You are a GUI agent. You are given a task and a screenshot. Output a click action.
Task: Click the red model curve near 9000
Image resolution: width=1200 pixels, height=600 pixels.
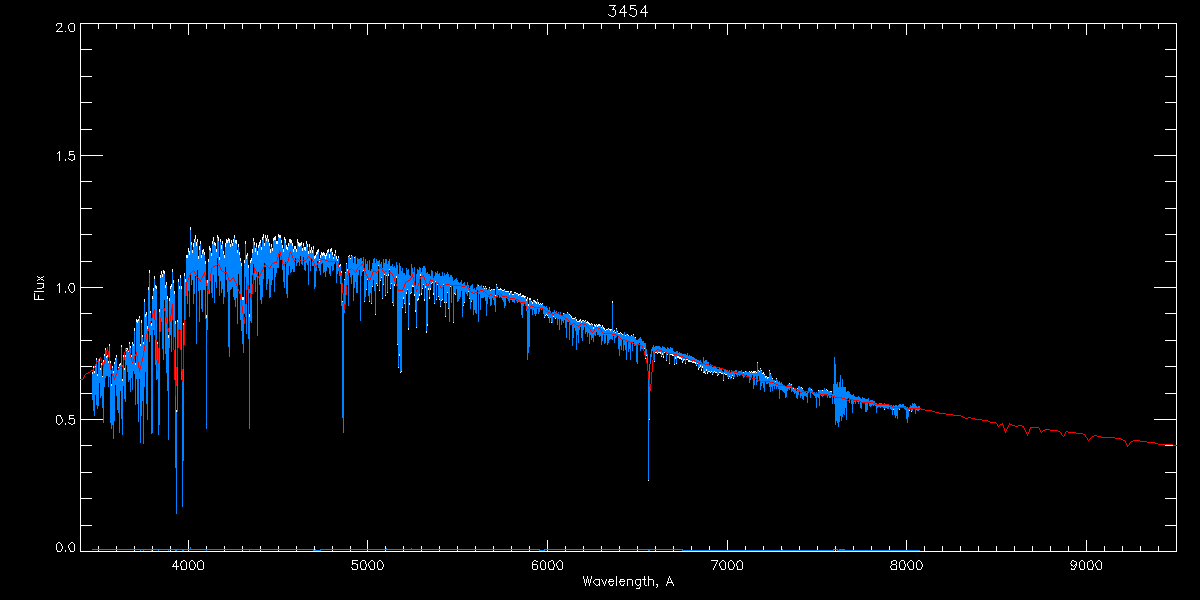tap(1086, 436)
